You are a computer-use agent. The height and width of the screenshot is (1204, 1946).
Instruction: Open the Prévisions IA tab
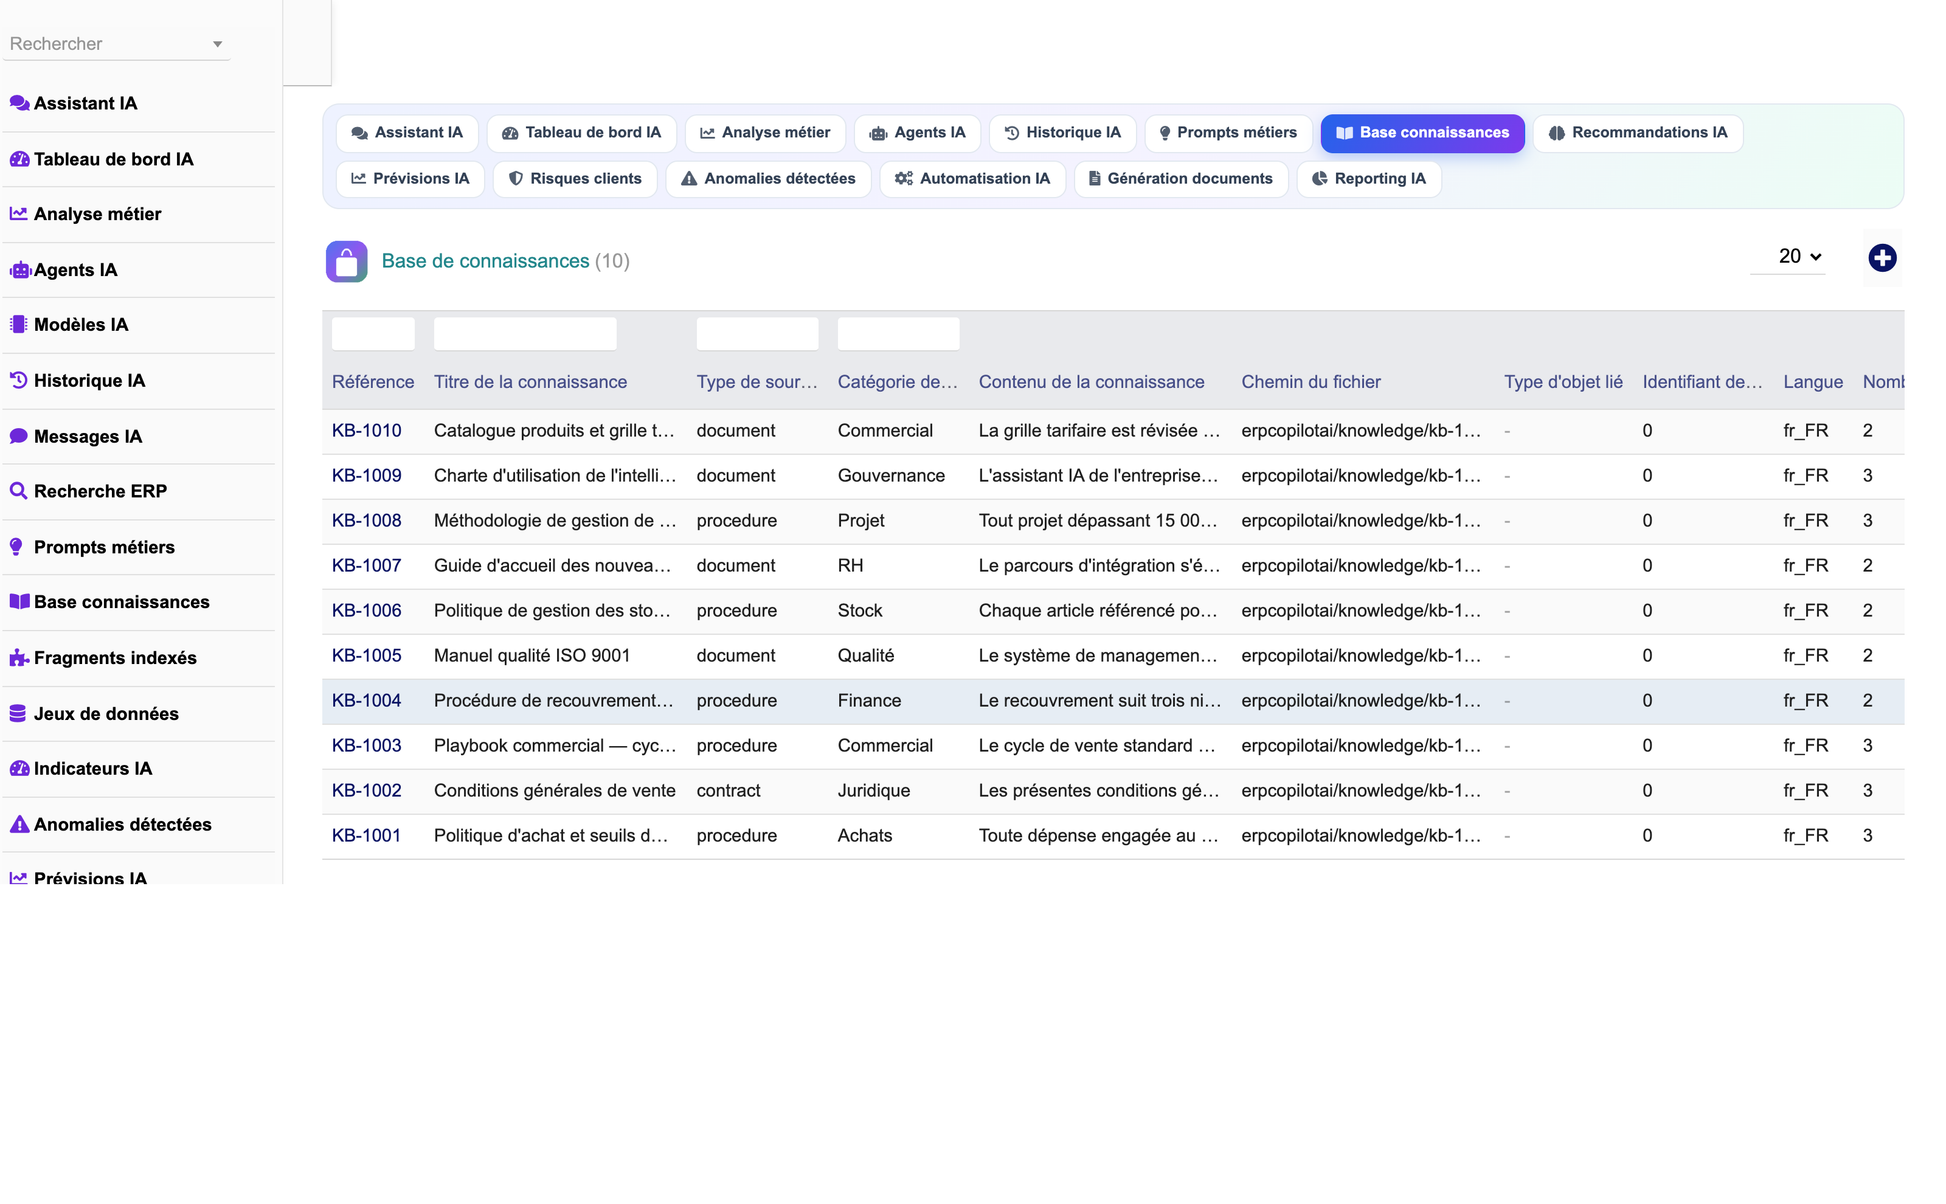click(410, 179)
